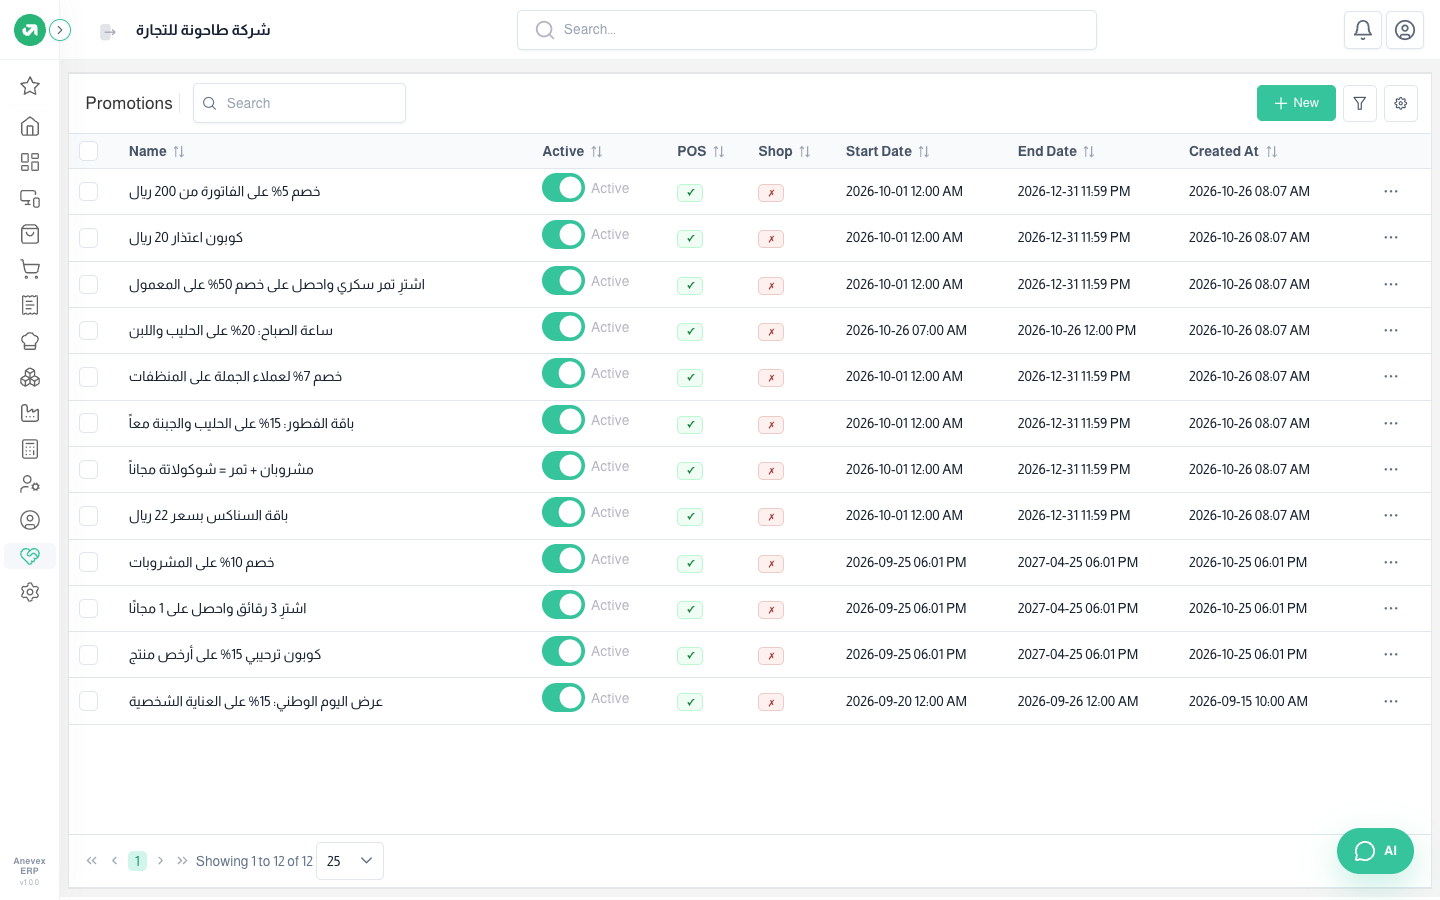Open the boxes inventory icon in sidebar
1440x900 pixels.
(x=30, y=377)
